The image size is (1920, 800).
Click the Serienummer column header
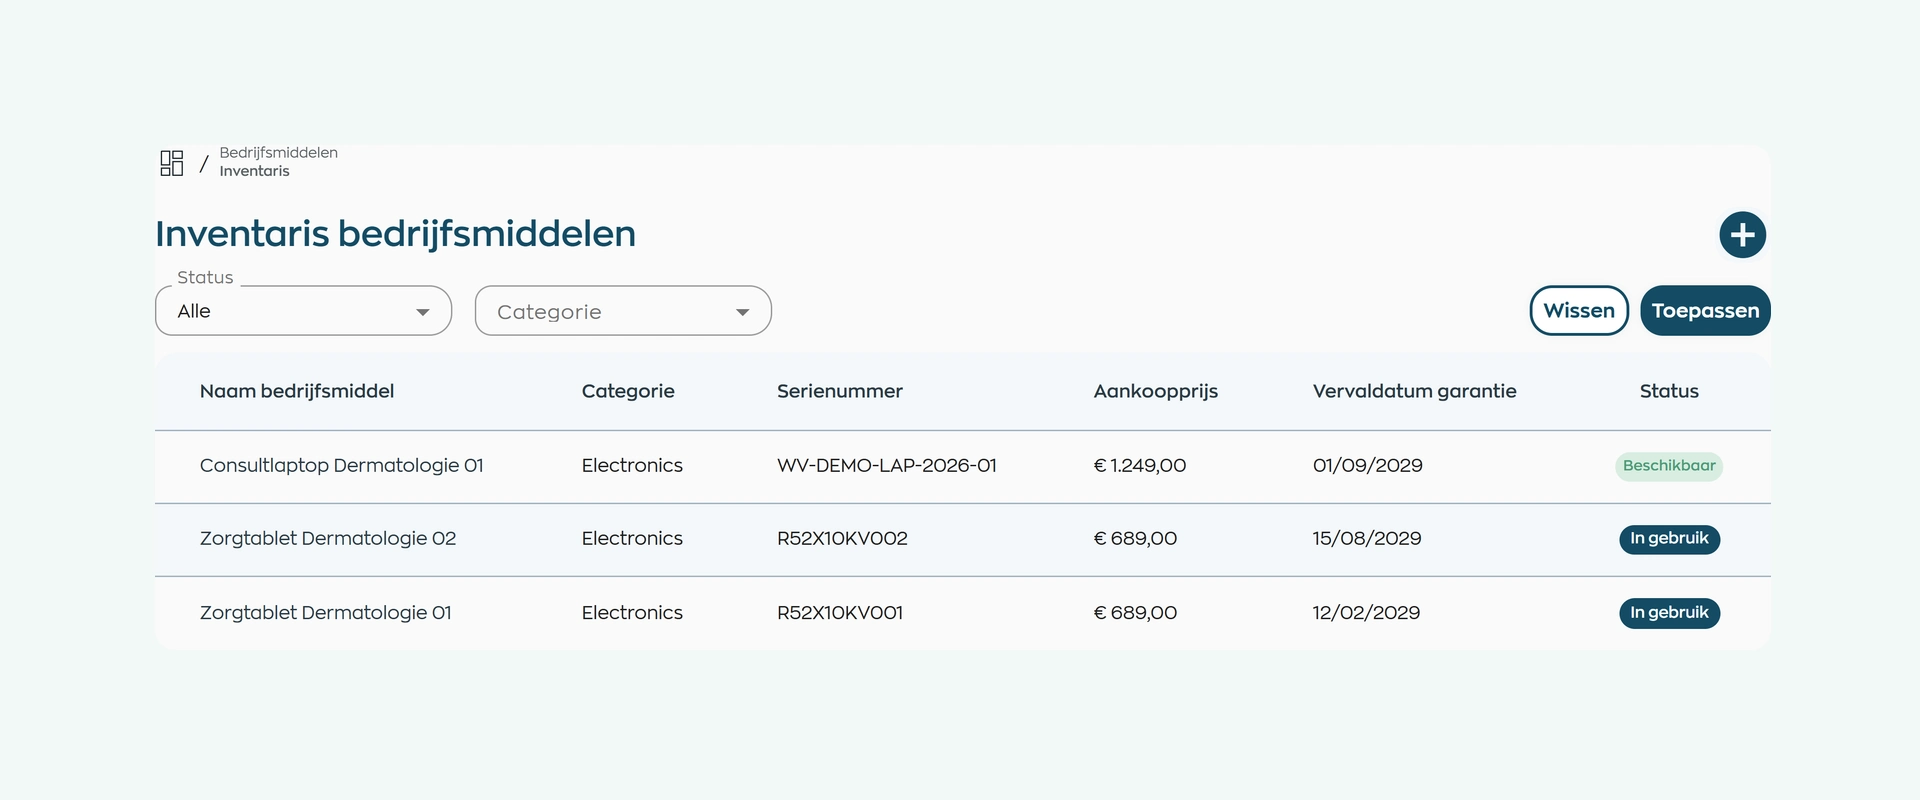pos(840,391)
